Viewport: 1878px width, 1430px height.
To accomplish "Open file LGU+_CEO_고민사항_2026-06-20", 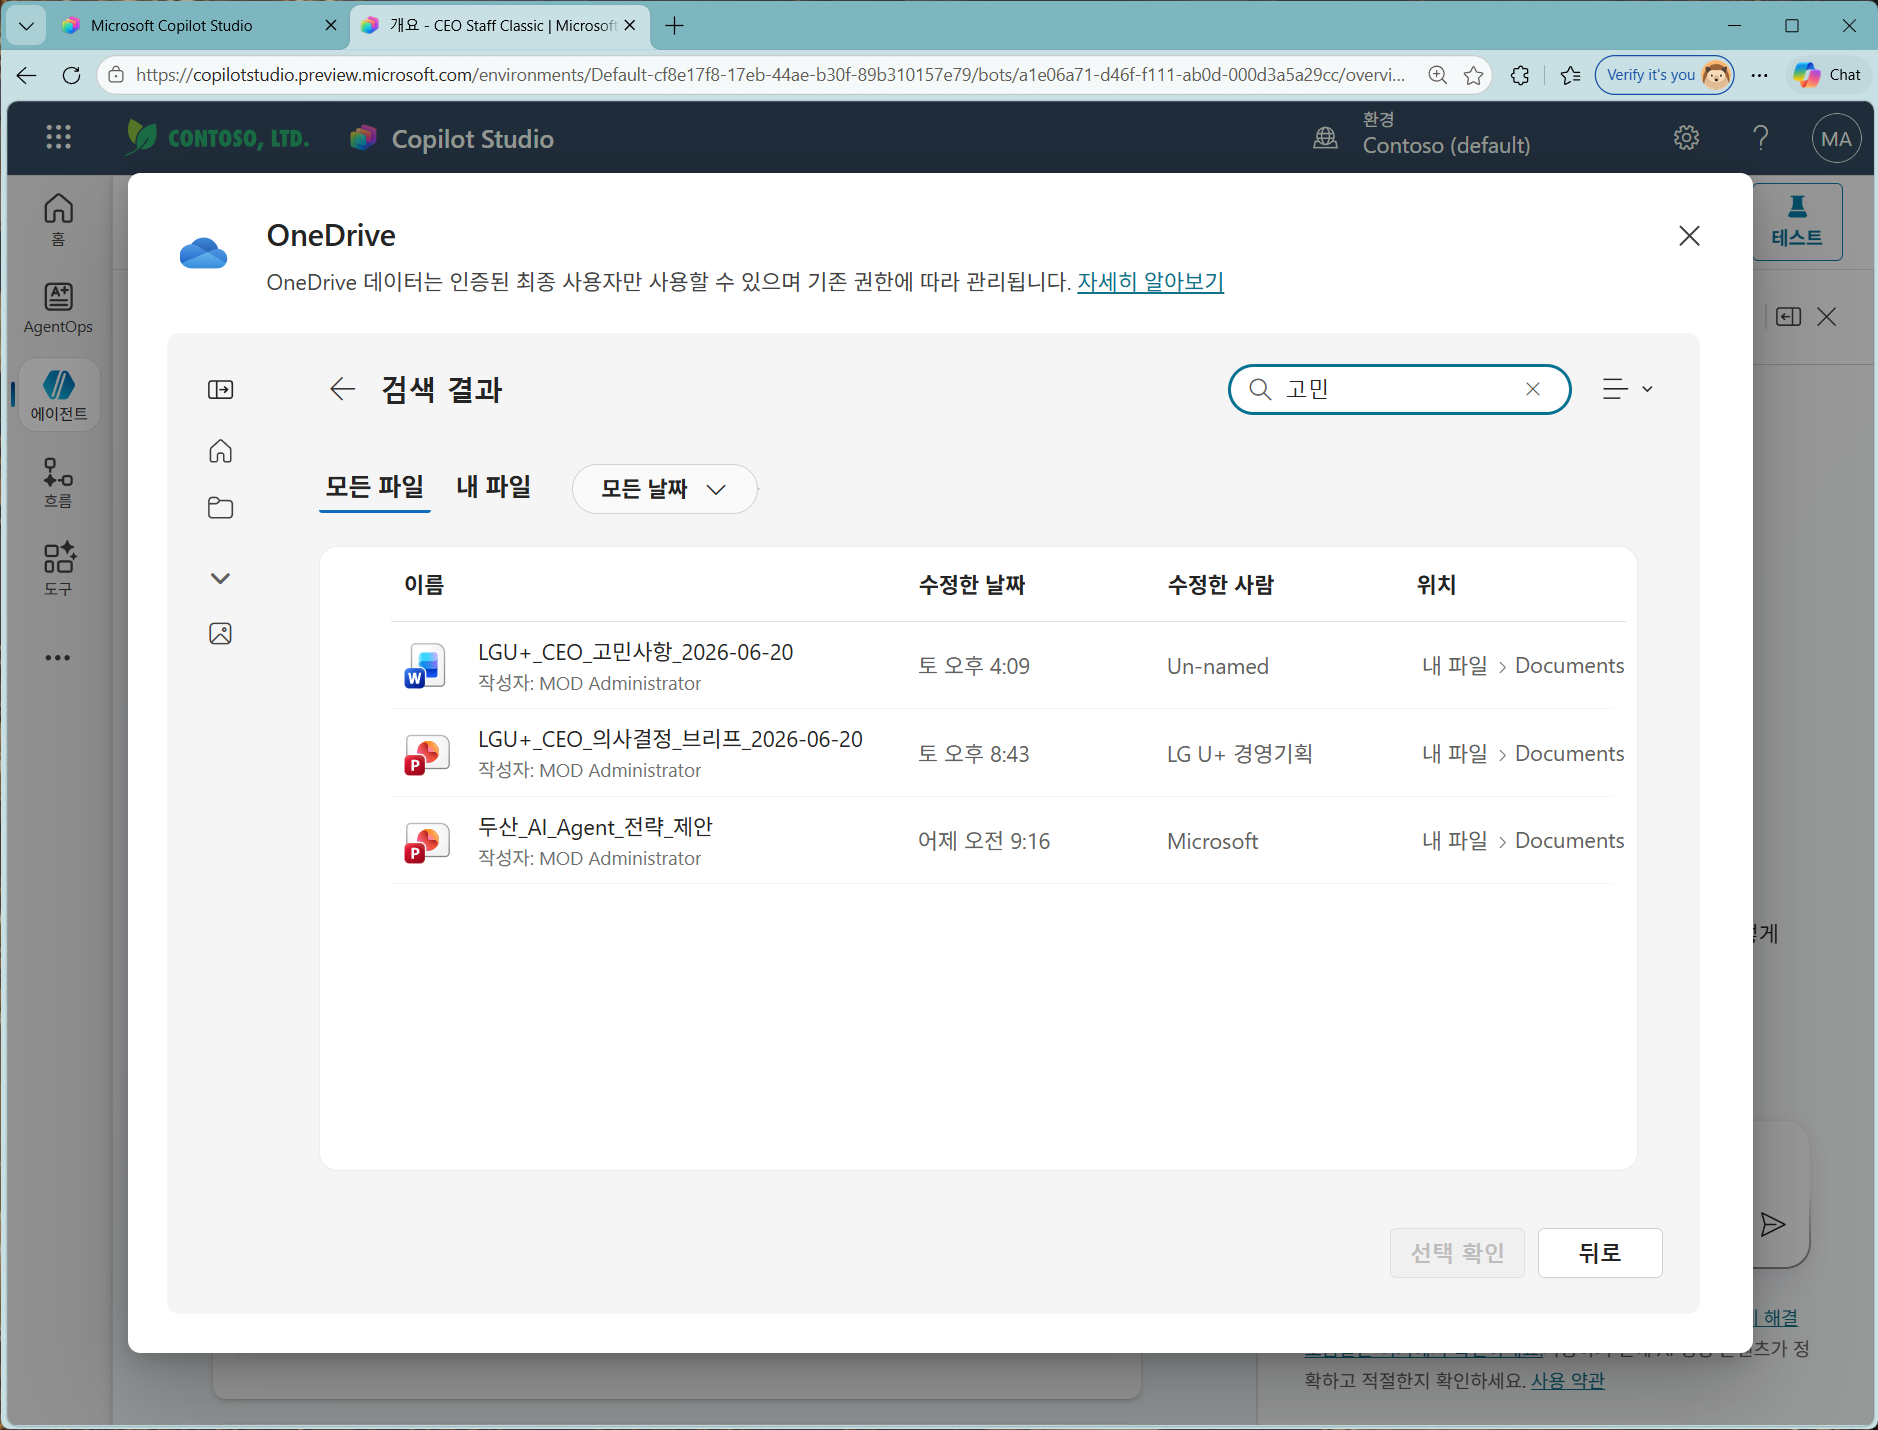I will tap(636, 652).
